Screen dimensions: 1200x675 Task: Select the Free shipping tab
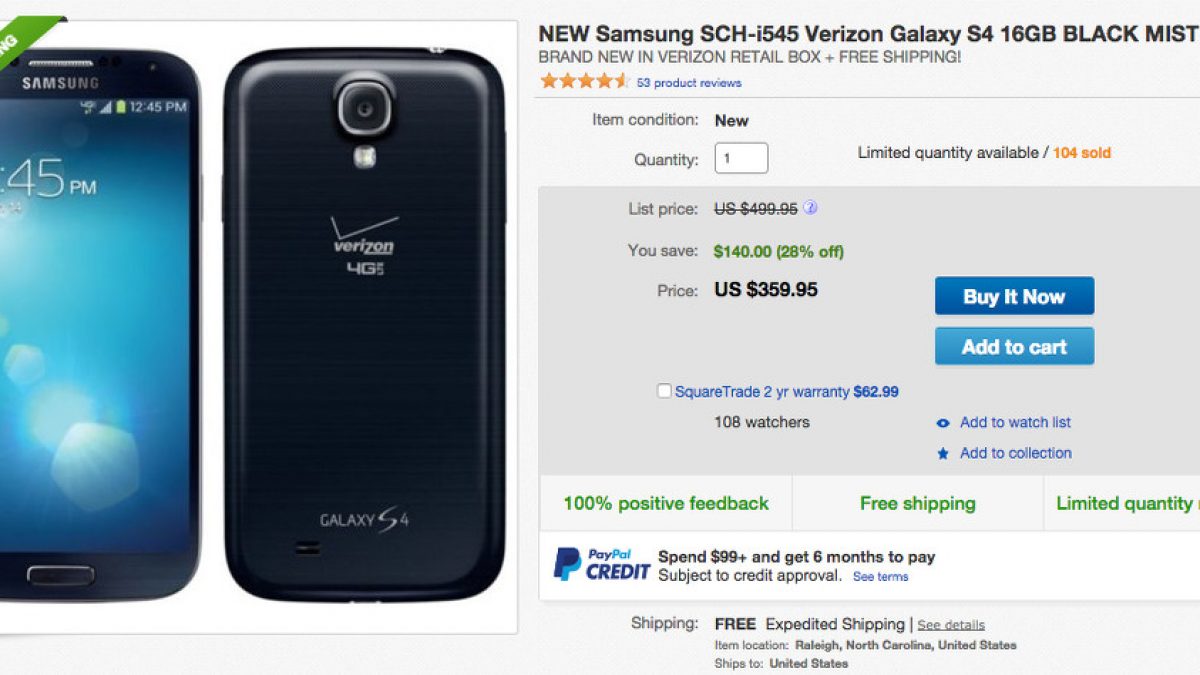pos(917,504)
